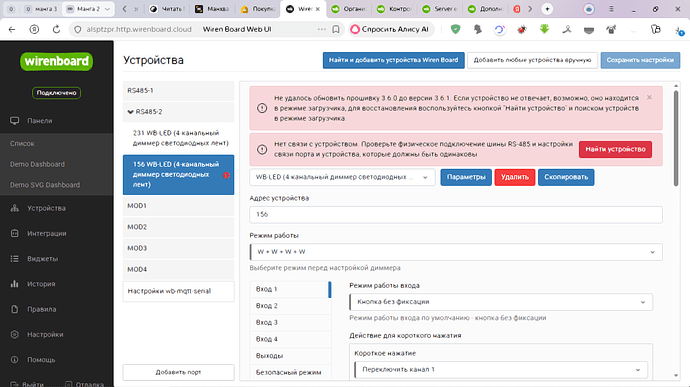
Task: Click Добавить любые устройства вручную
Action: coord(532,60)
